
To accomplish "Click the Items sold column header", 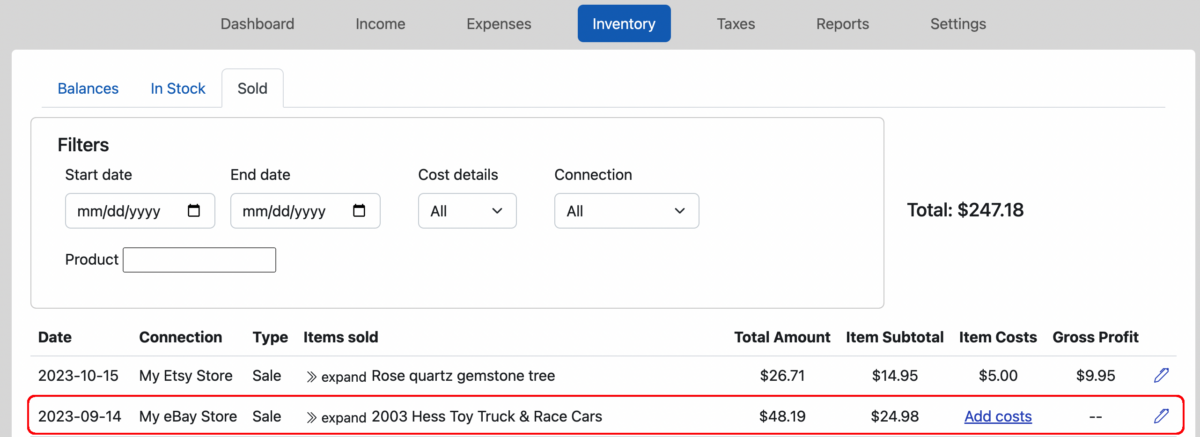I will [x=341, y=337].
